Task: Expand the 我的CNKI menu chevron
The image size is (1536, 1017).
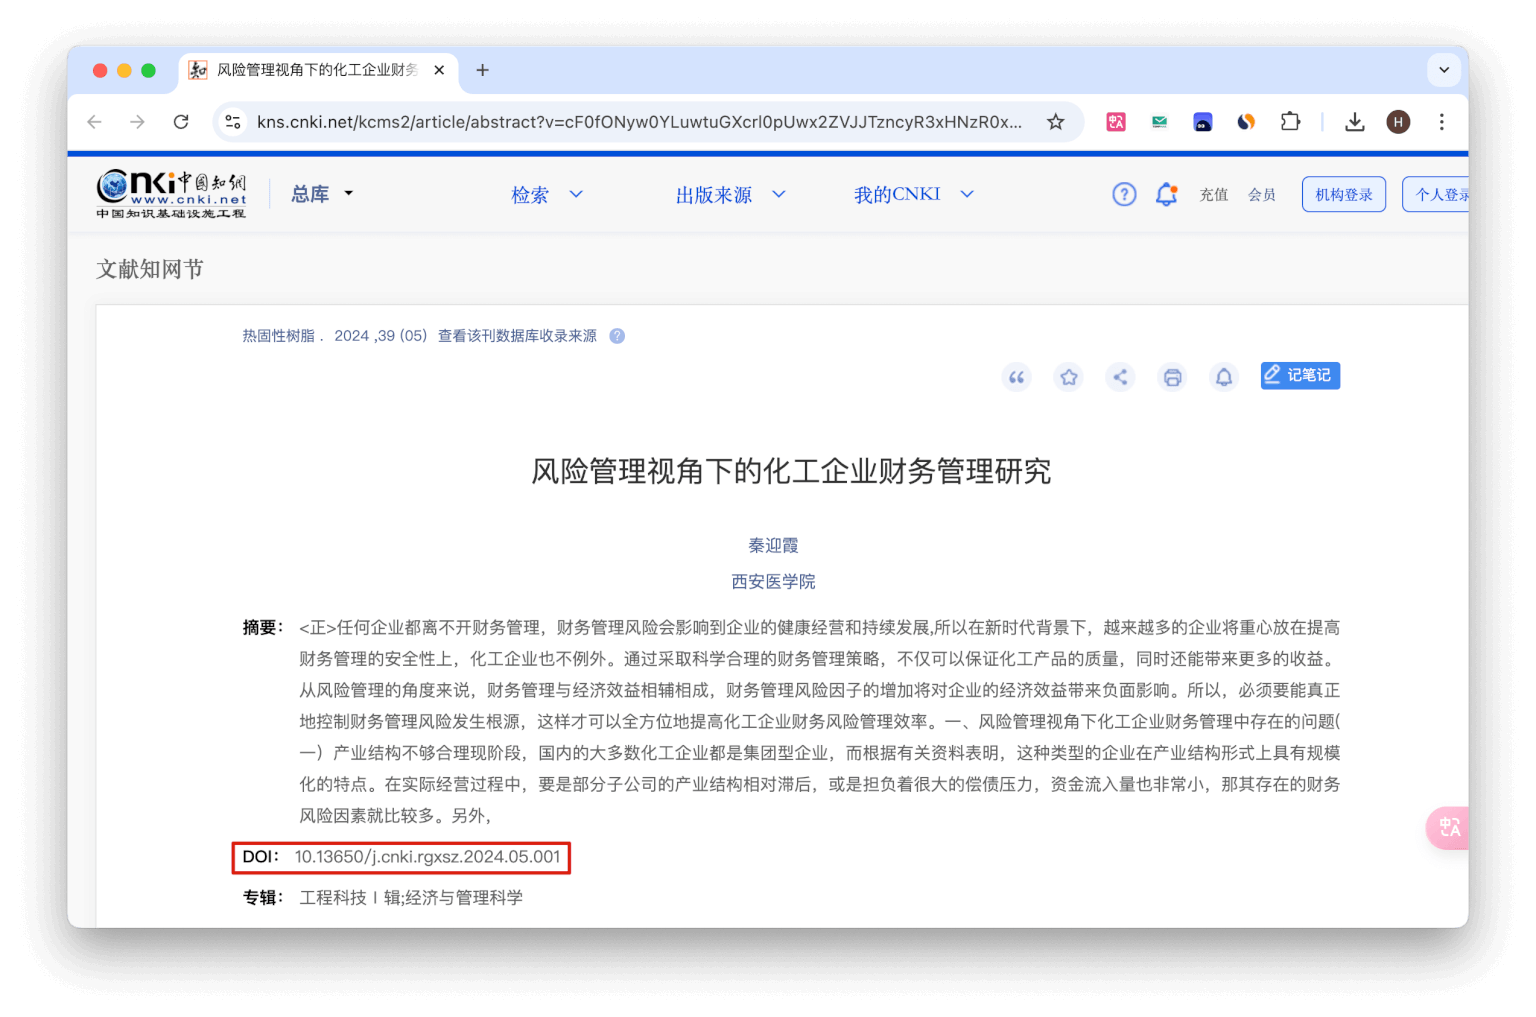Action: 967,194
